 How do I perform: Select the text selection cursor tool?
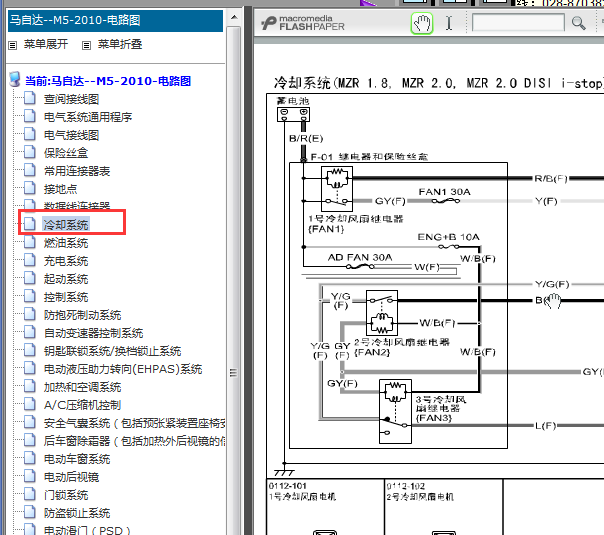click(x=449, y=23)
